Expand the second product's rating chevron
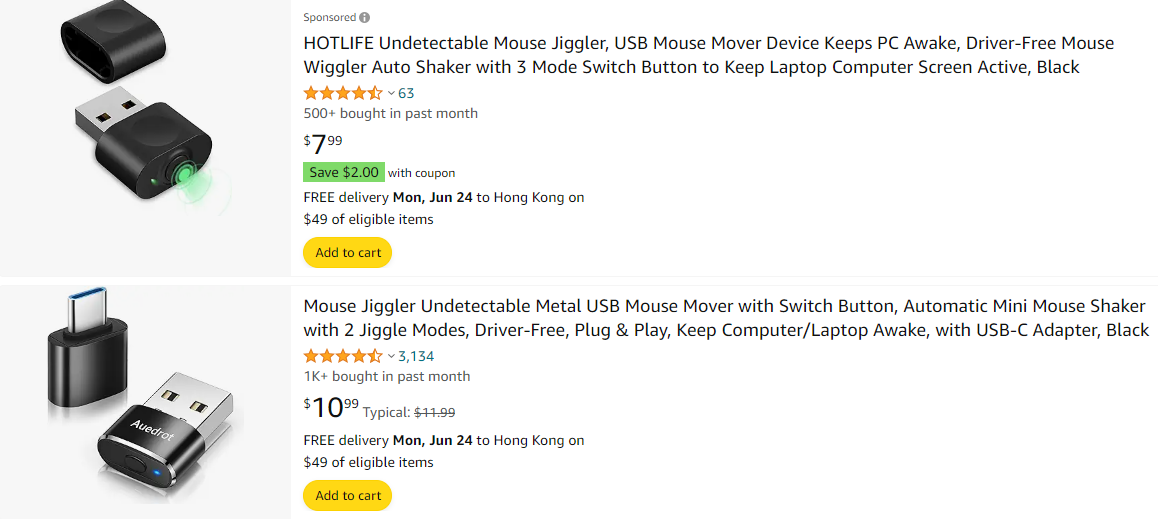This screenshot has width=1158, height=519. click(391, 356)
